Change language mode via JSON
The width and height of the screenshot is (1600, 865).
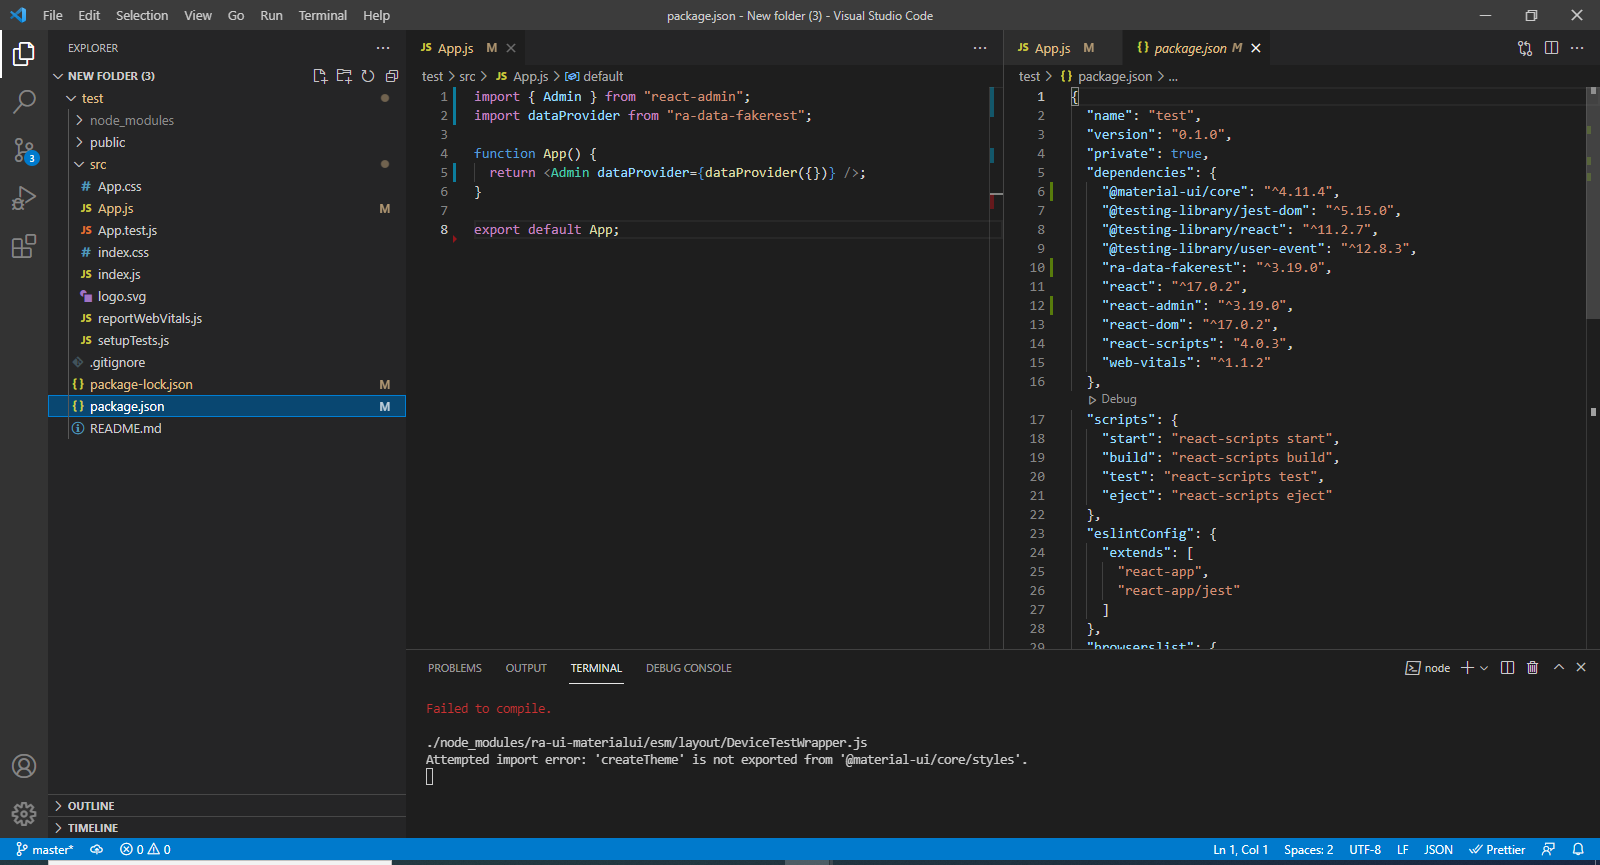click(1438, 850)
